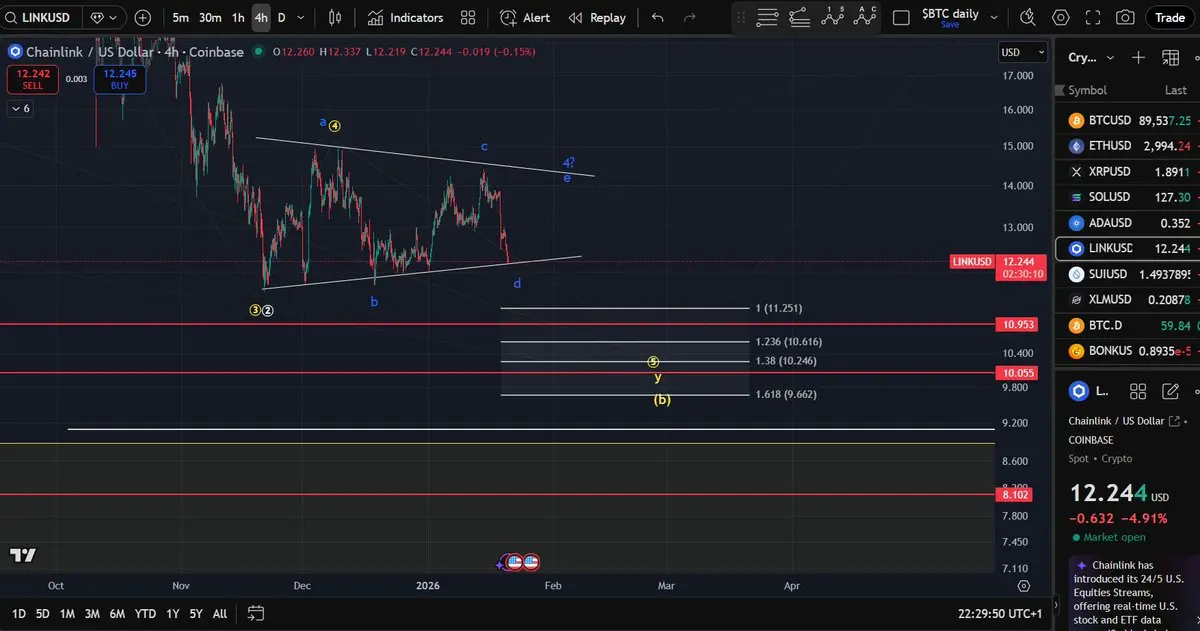Open chart settings hexagon icon

1061,18
